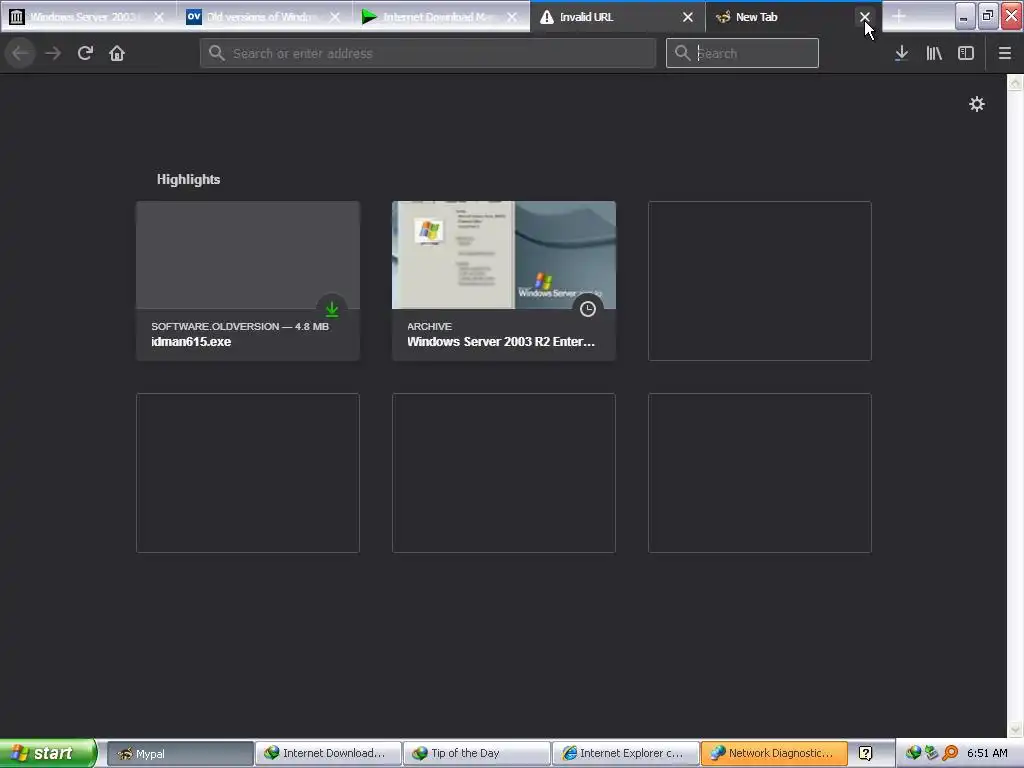
Task: Switch to Old versions of Windows tab
Action: click(x=264, y=17)
